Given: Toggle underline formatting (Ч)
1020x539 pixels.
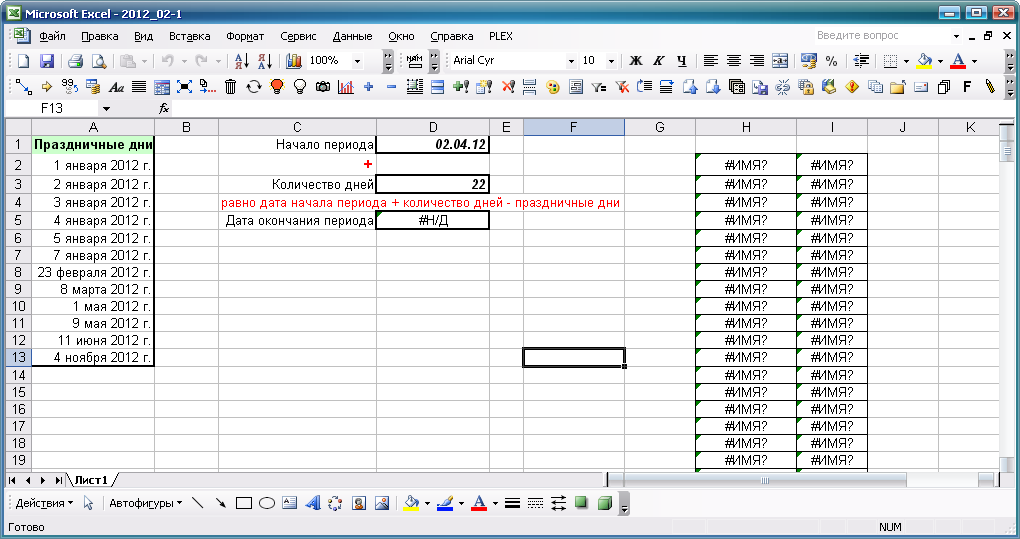Looking at the screenshot, I should (682, 61).
